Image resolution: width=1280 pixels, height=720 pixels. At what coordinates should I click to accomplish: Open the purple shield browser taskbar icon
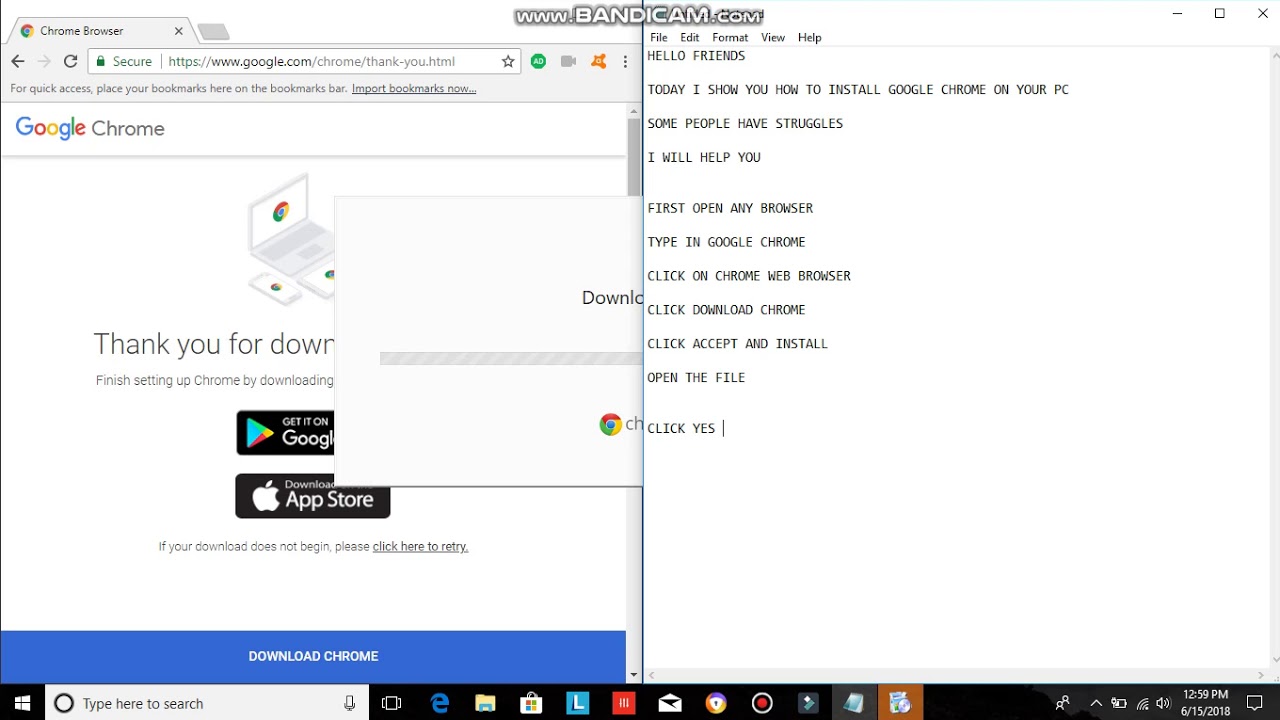tap(716, 703)
